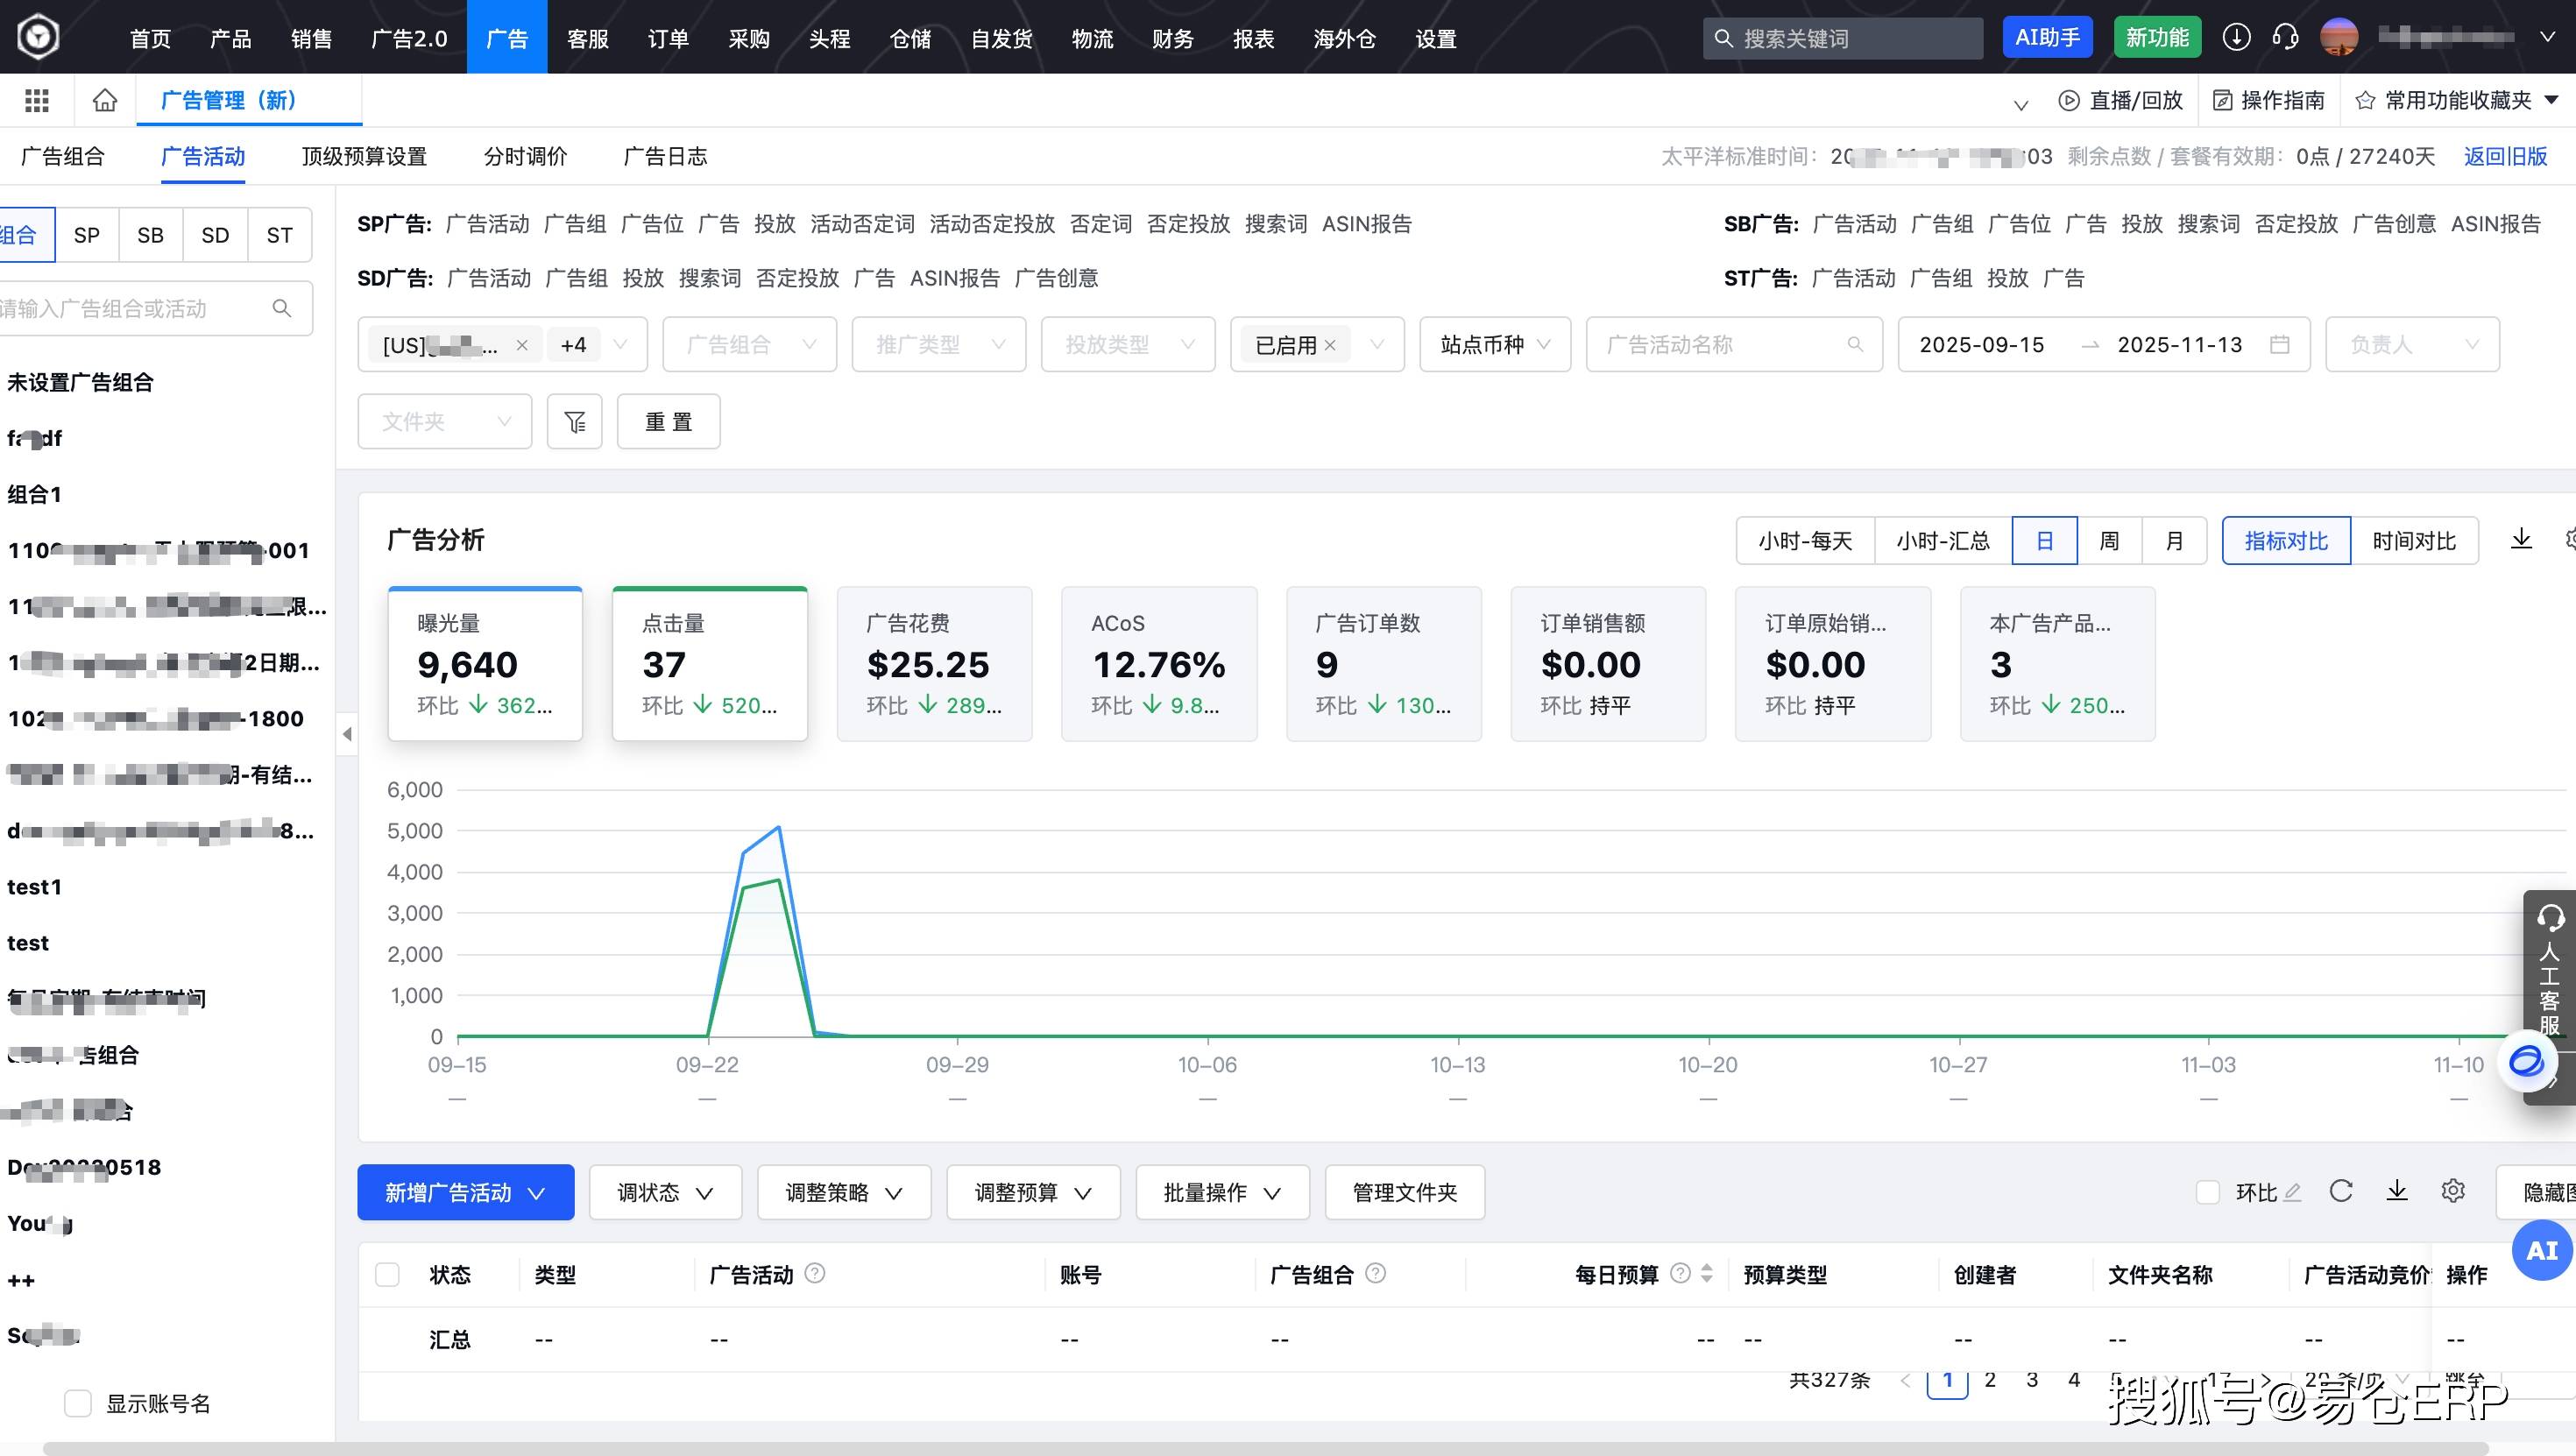Image resolution: width=2576 pixels, height=1456 pixels.
Task: Expand the 批量操作 dropdown
Action: pos(1222,1192)
